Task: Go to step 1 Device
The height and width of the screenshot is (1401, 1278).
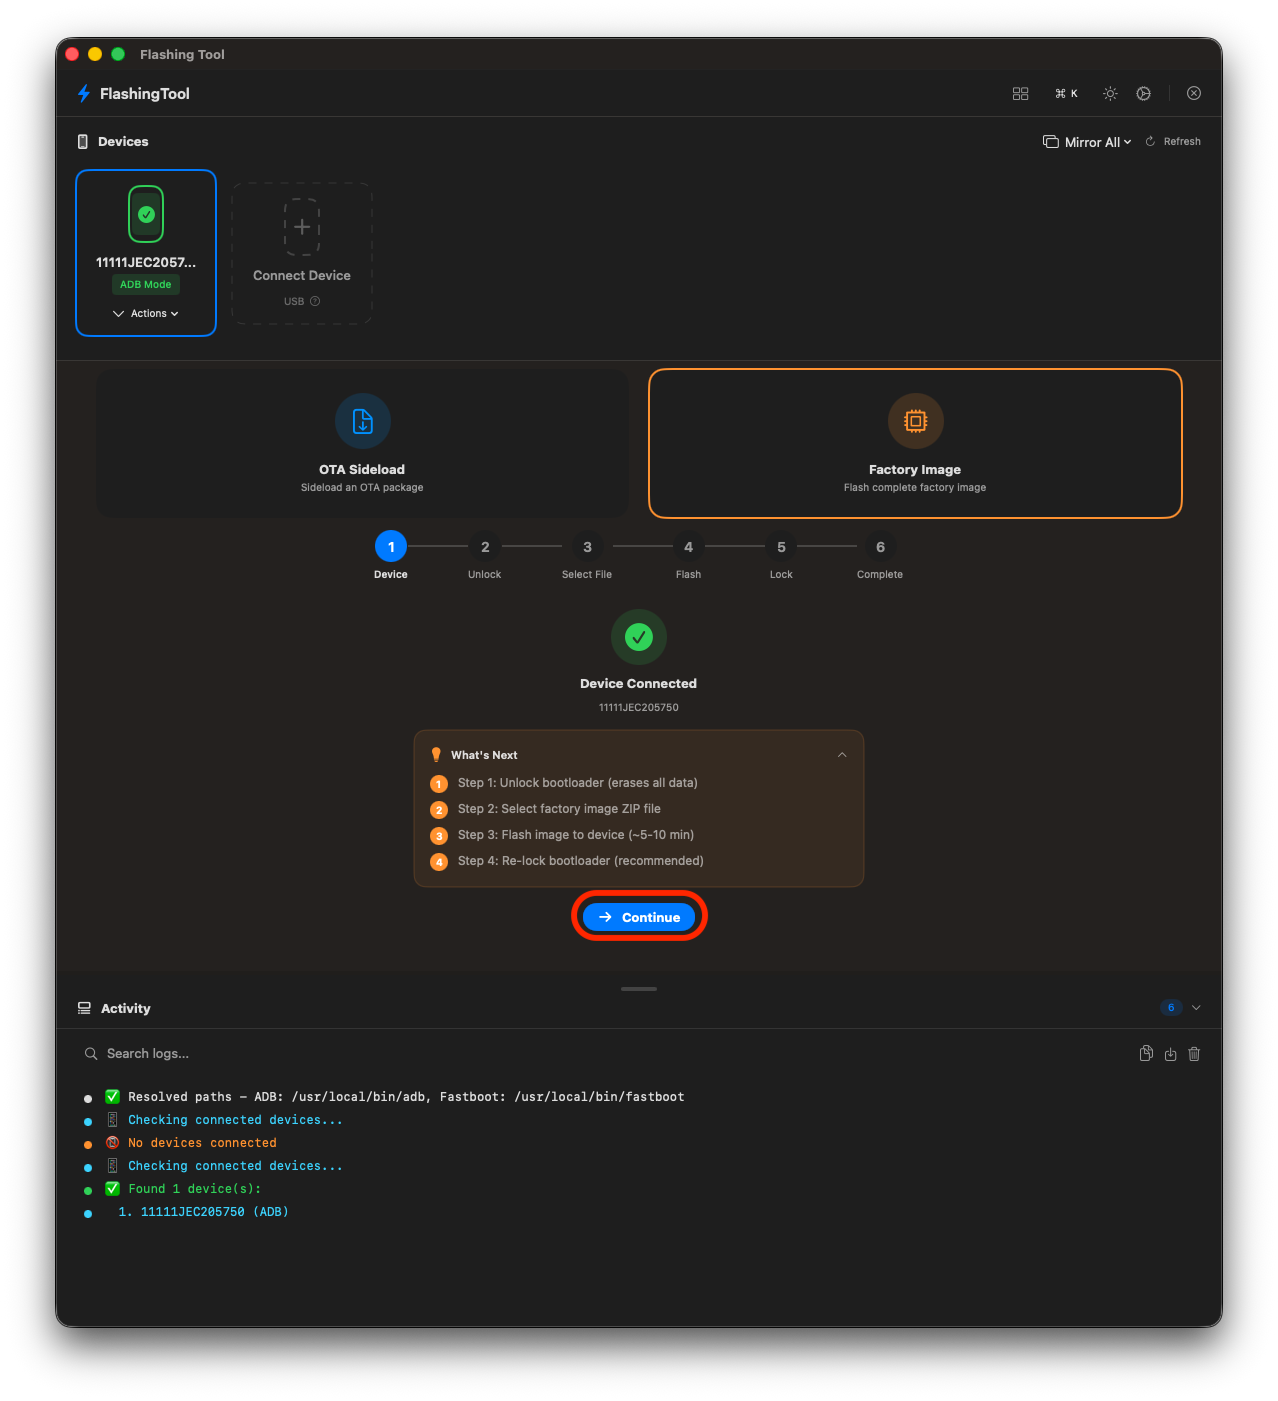Action: tap(391, 547)
